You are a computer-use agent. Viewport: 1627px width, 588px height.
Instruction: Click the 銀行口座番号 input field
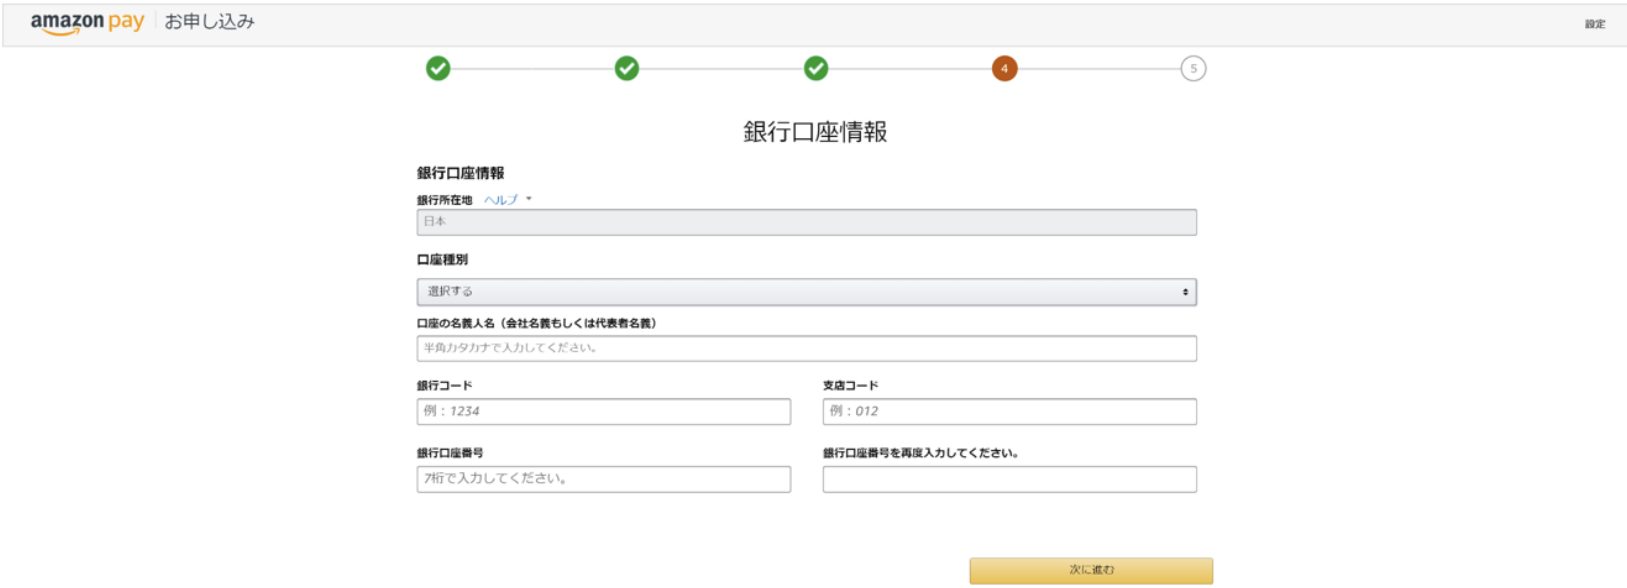604,479
